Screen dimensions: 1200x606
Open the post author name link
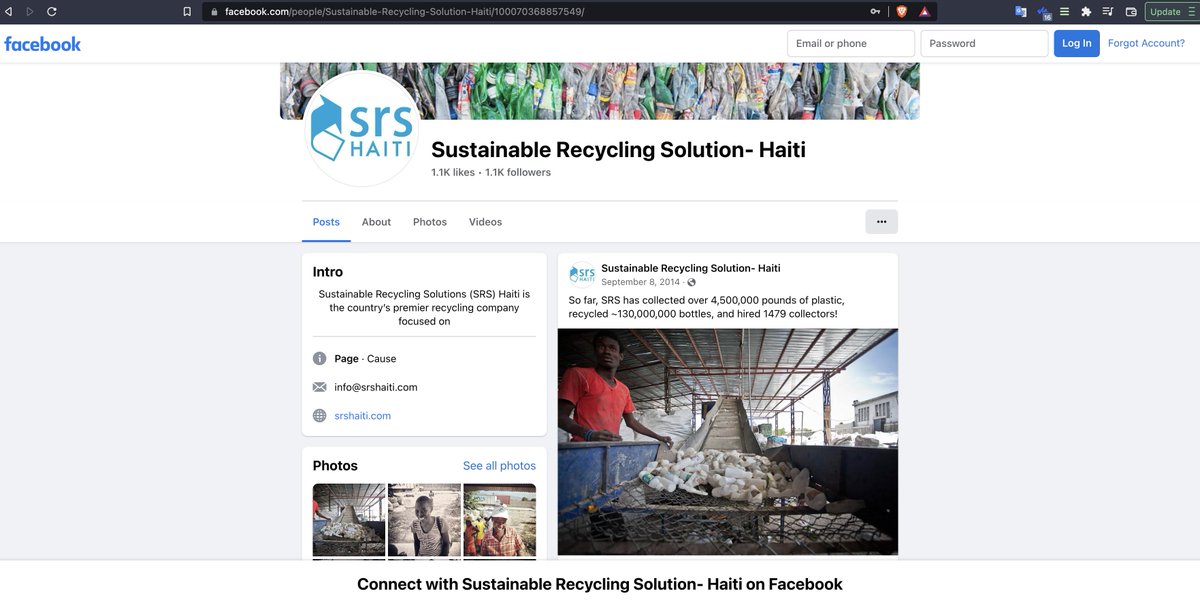691,268
